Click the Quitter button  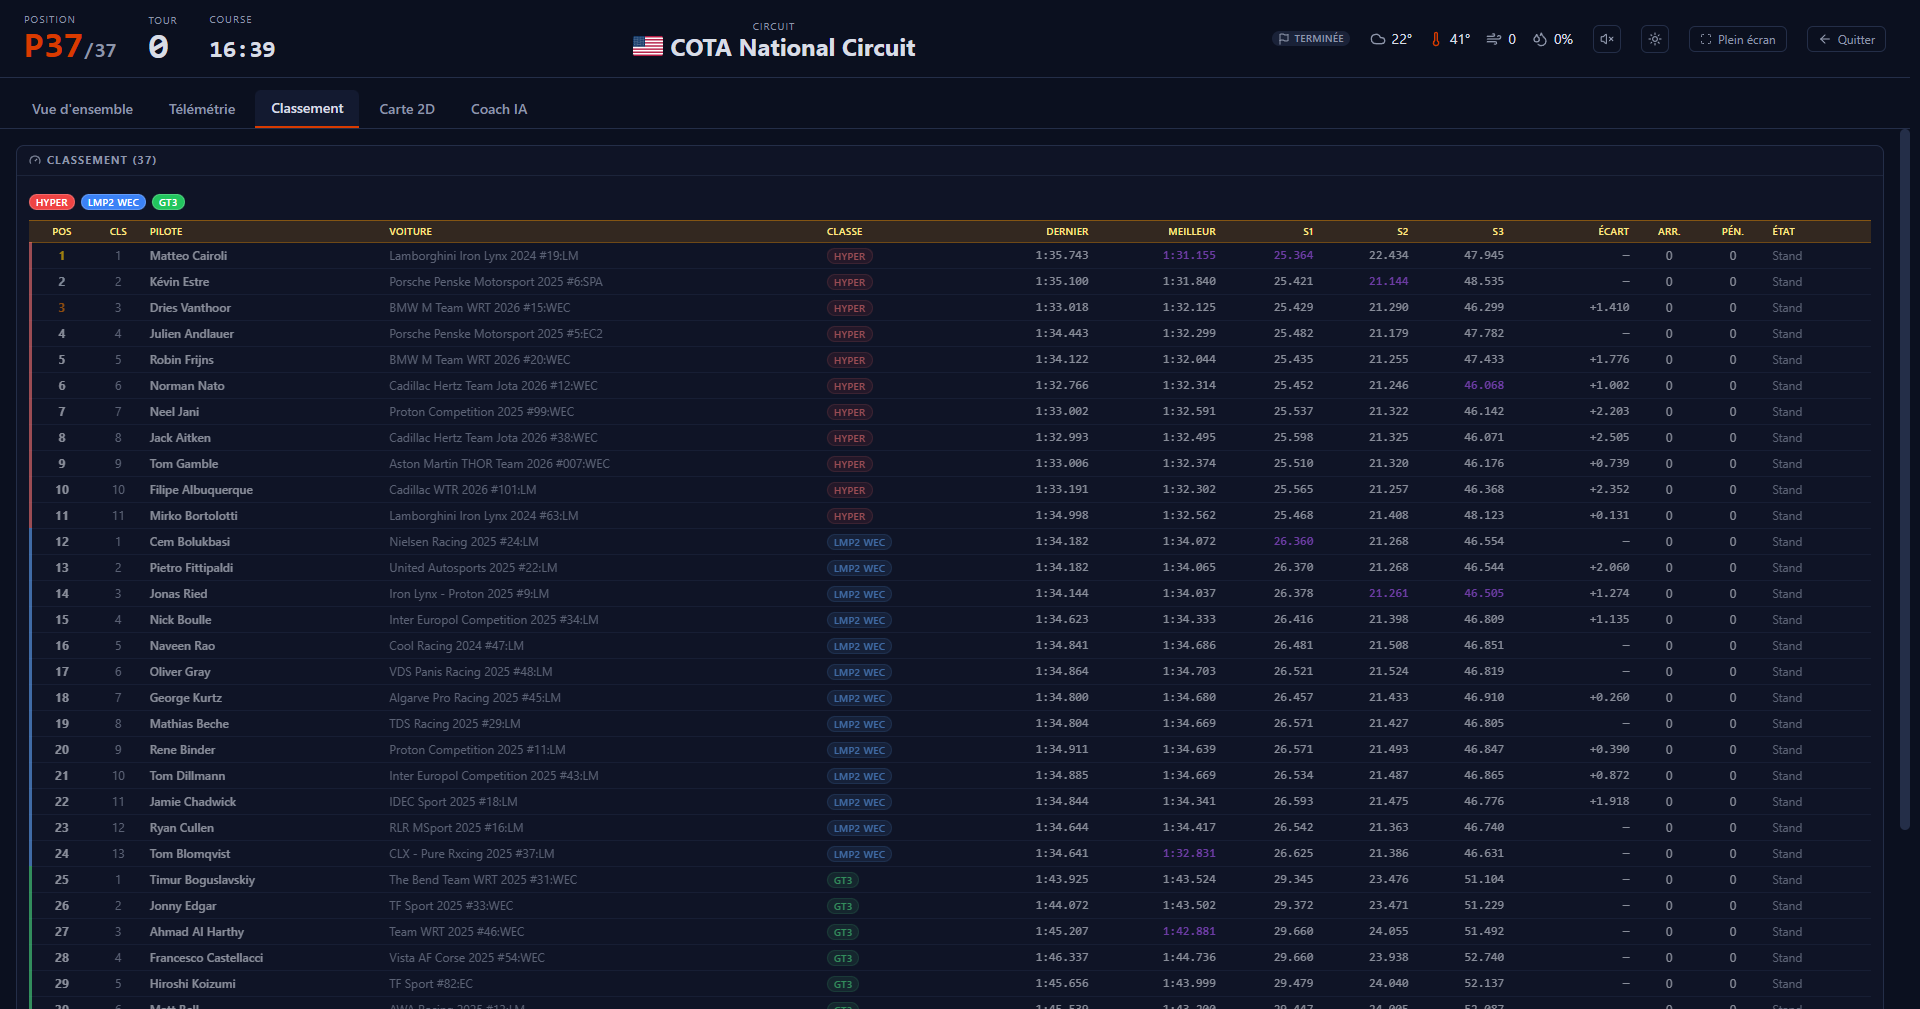click(x=1846, y=39)
